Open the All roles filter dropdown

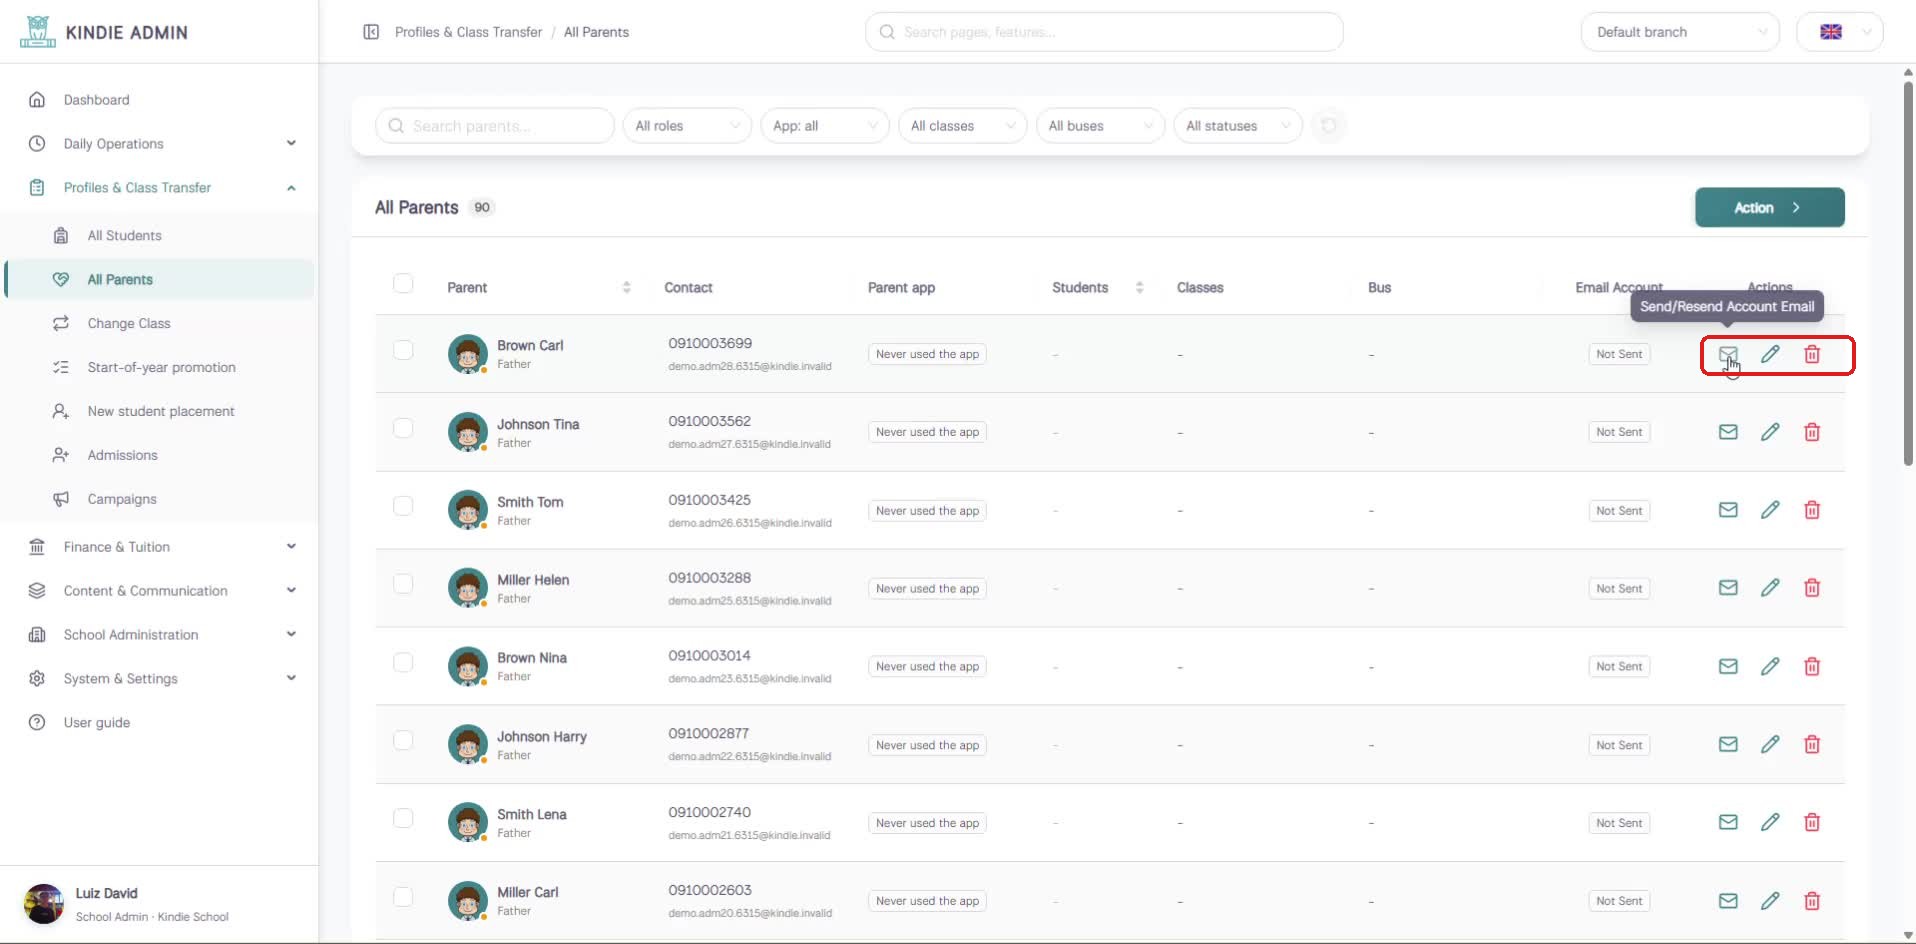[x=687, y=126]
